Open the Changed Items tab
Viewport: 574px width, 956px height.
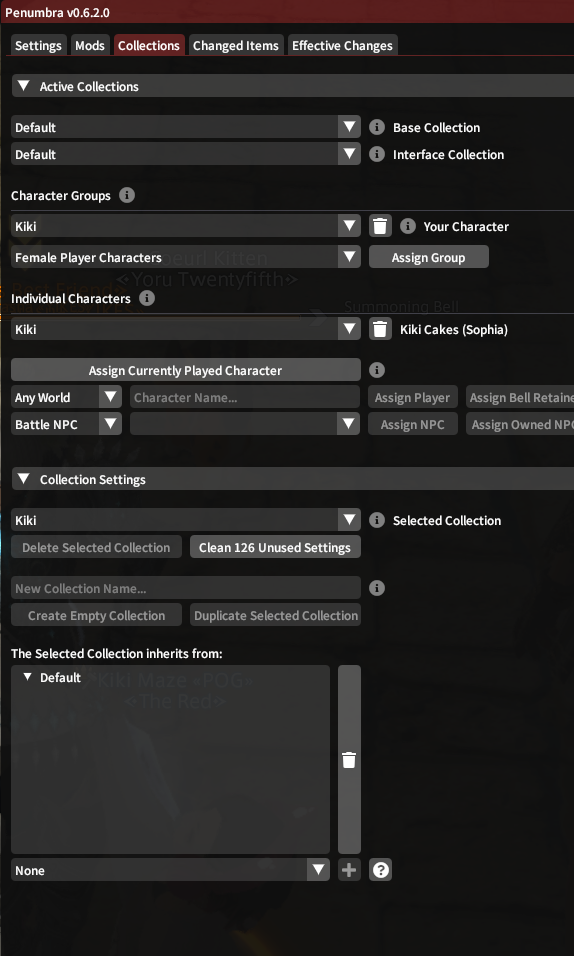click(235, 45)
